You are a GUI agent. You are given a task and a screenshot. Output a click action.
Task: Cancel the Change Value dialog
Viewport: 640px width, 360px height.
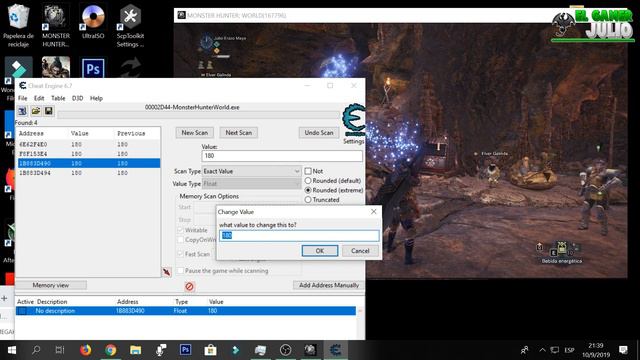[360, 251]
